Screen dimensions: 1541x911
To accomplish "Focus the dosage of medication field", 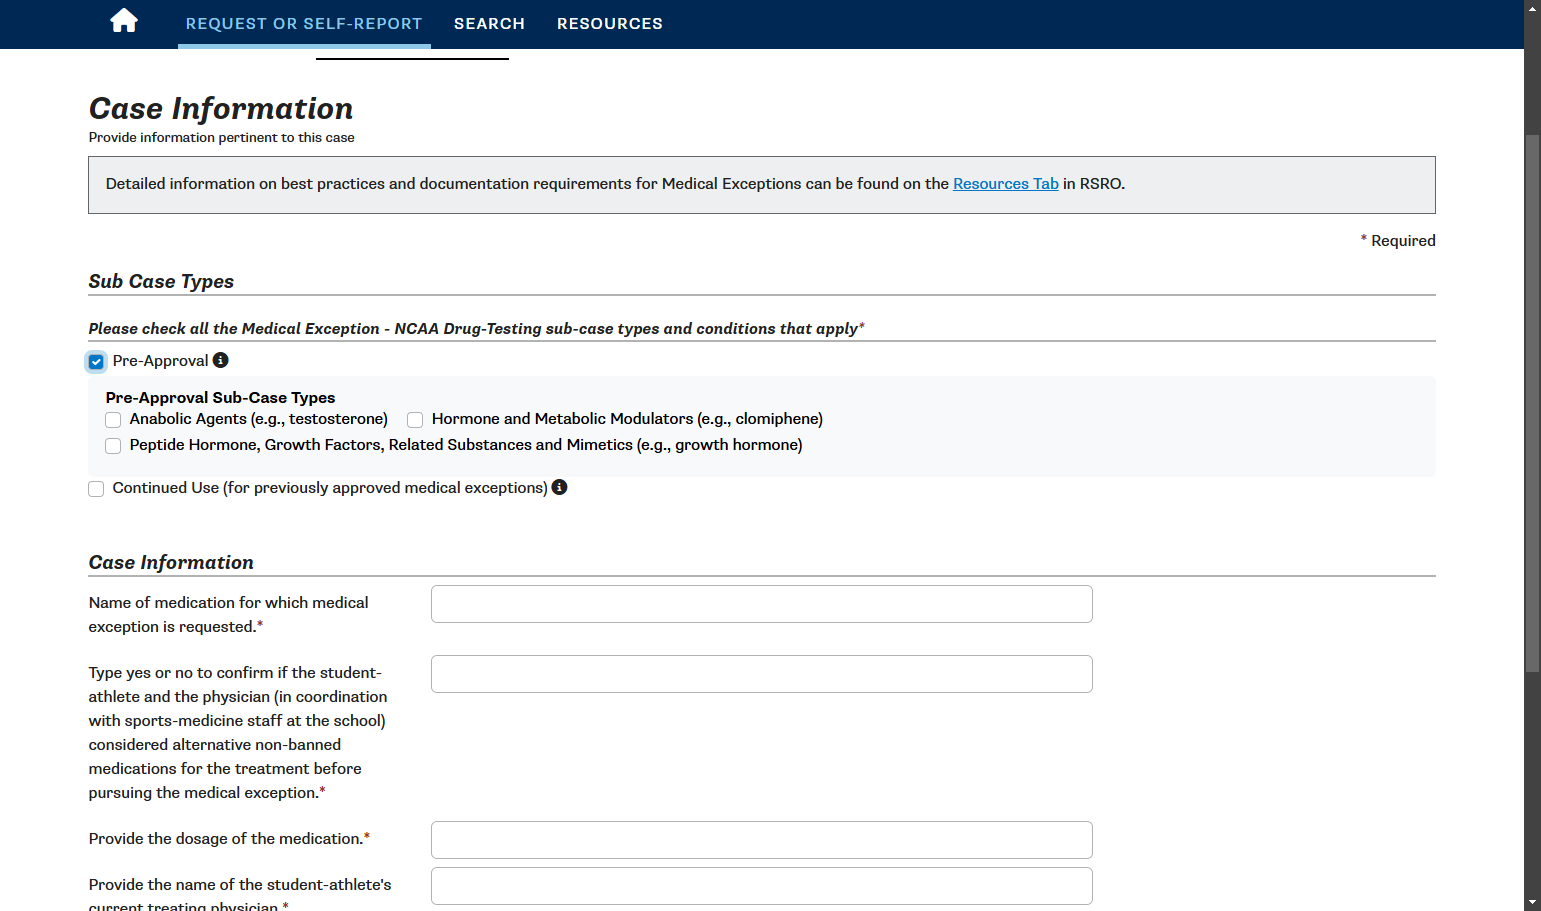I will click(x=762, y=840).
